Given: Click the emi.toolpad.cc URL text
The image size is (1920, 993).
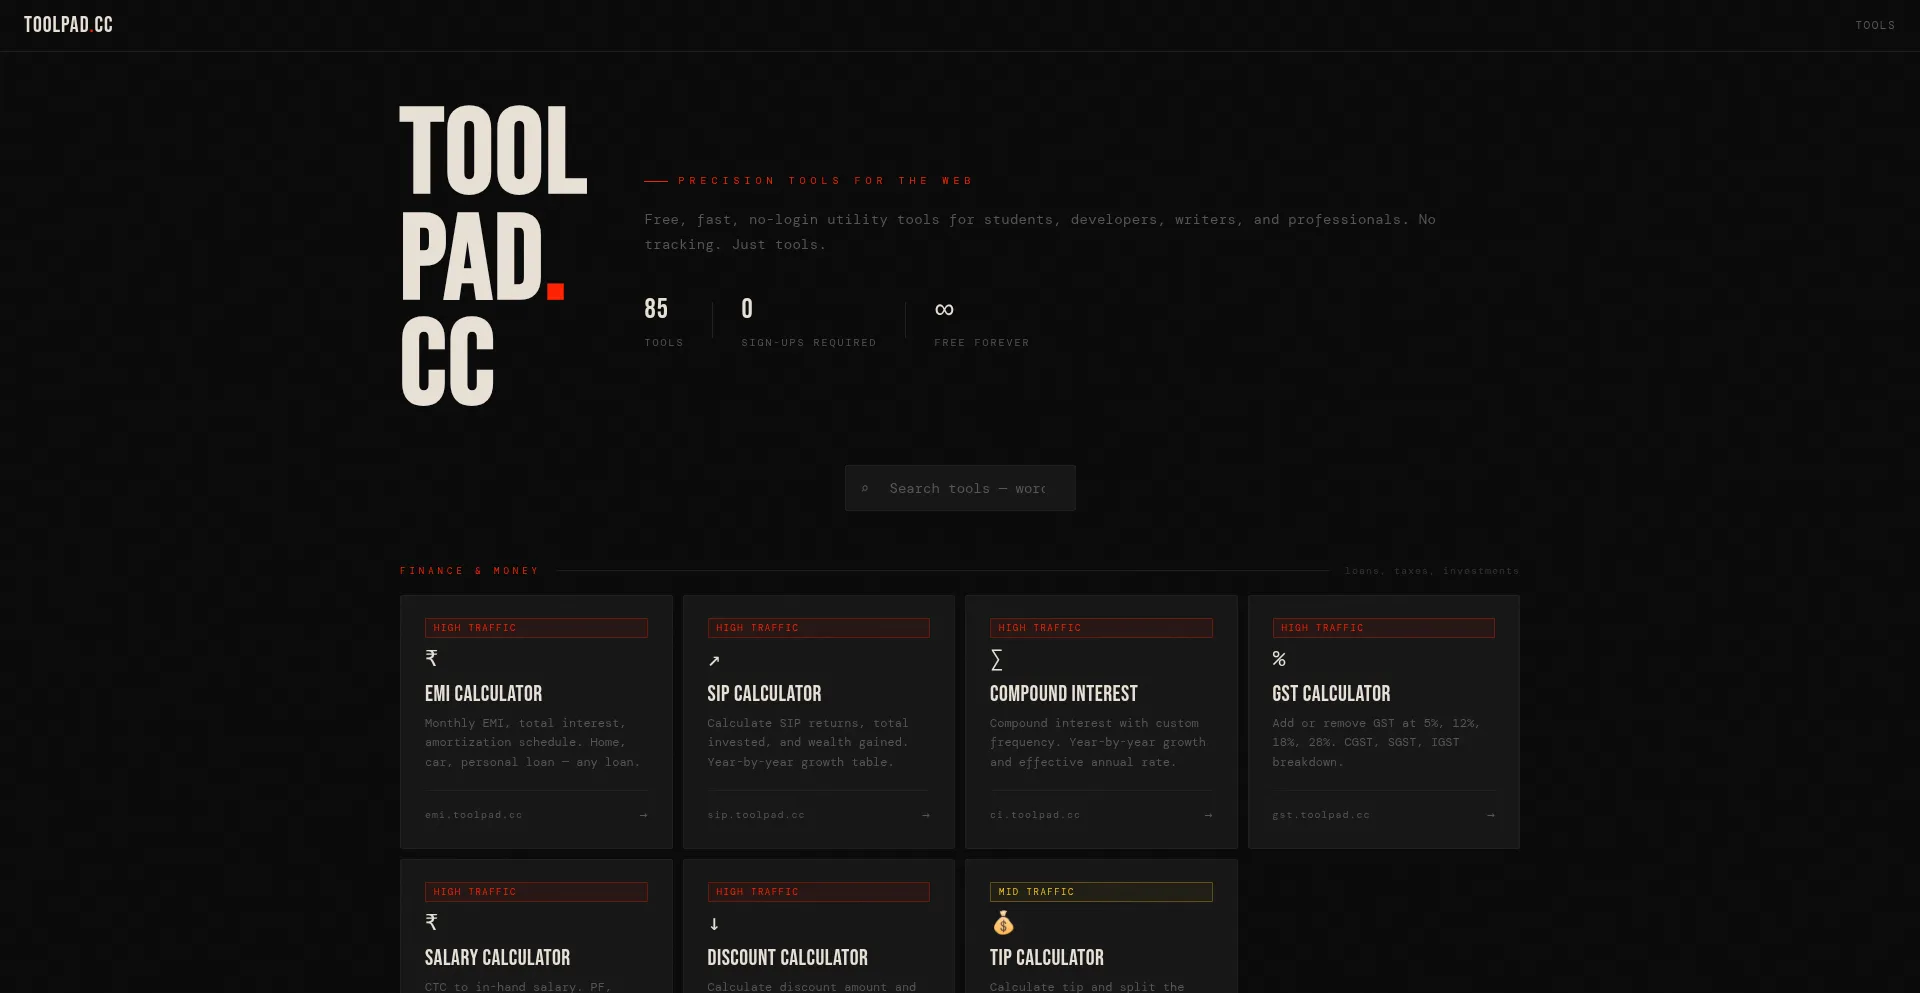Looking at the screenshot, I should (x=473, y=815).
